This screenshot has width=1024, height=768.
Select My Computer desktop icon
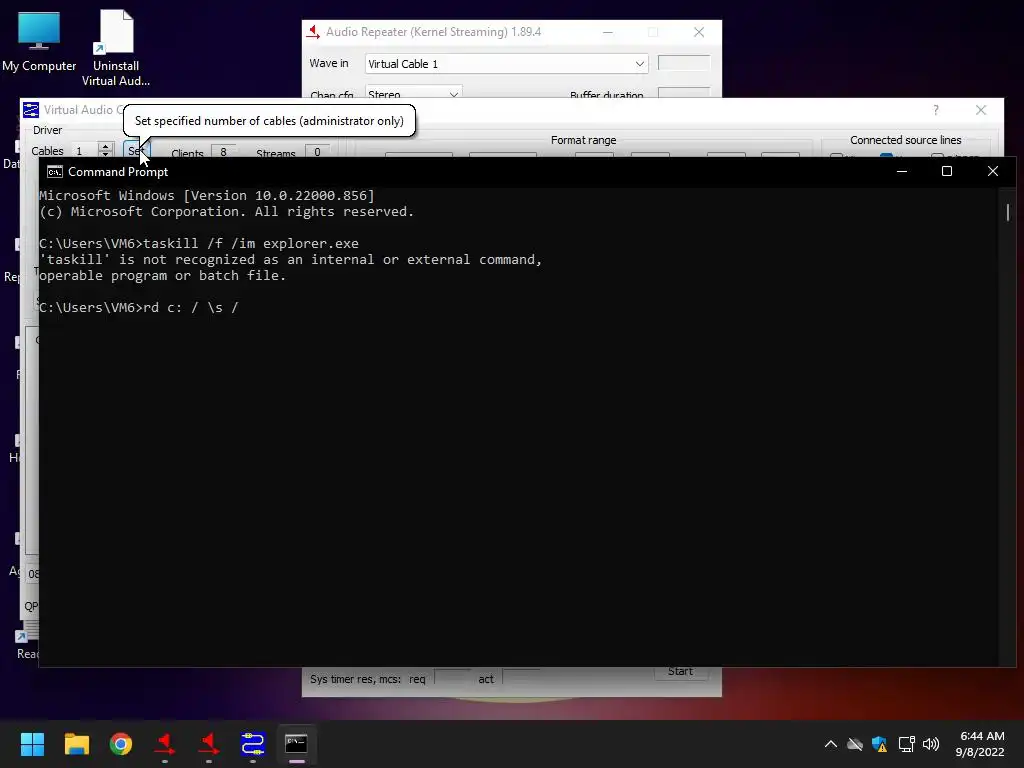click(x=39, y=40)
